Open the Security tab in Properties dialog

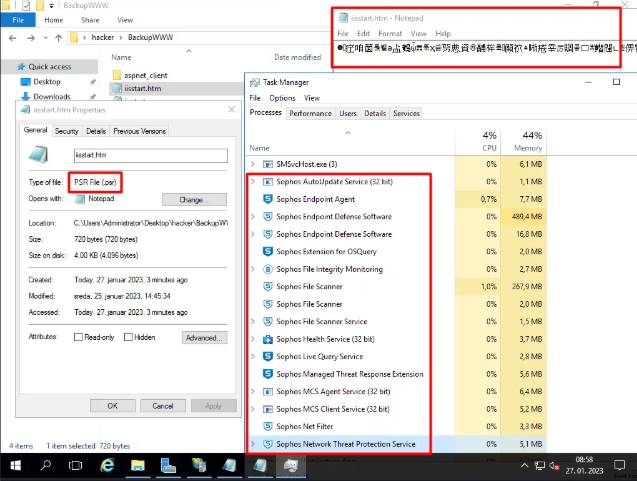click(66, 131)
